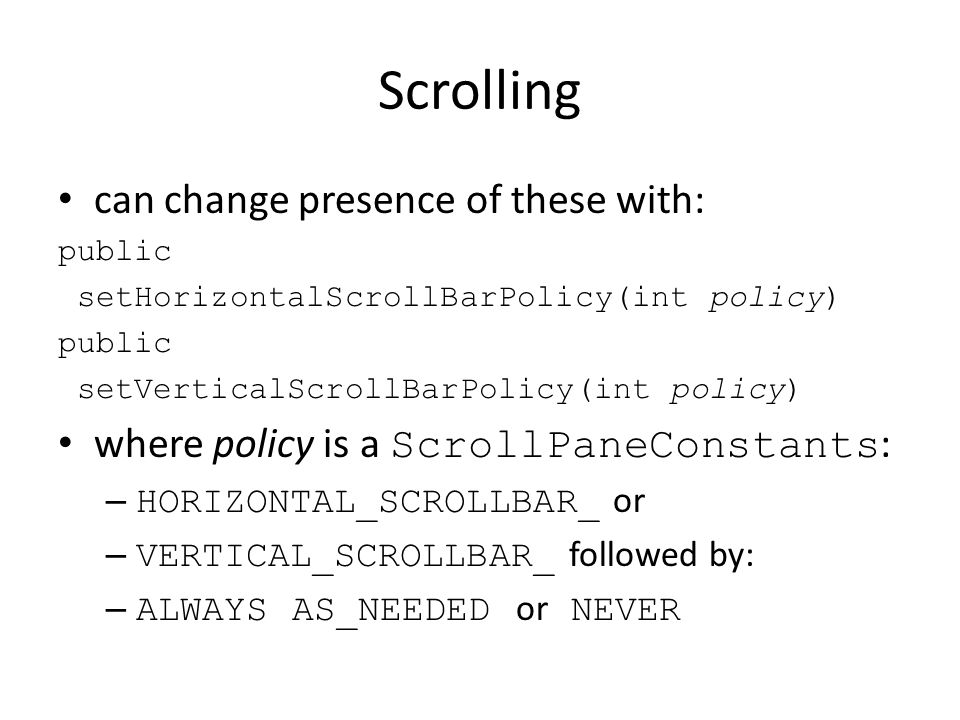Click the text 'can change presence of these with:'
The width and height of the screenshot is (960, 720).
(399, 200)
